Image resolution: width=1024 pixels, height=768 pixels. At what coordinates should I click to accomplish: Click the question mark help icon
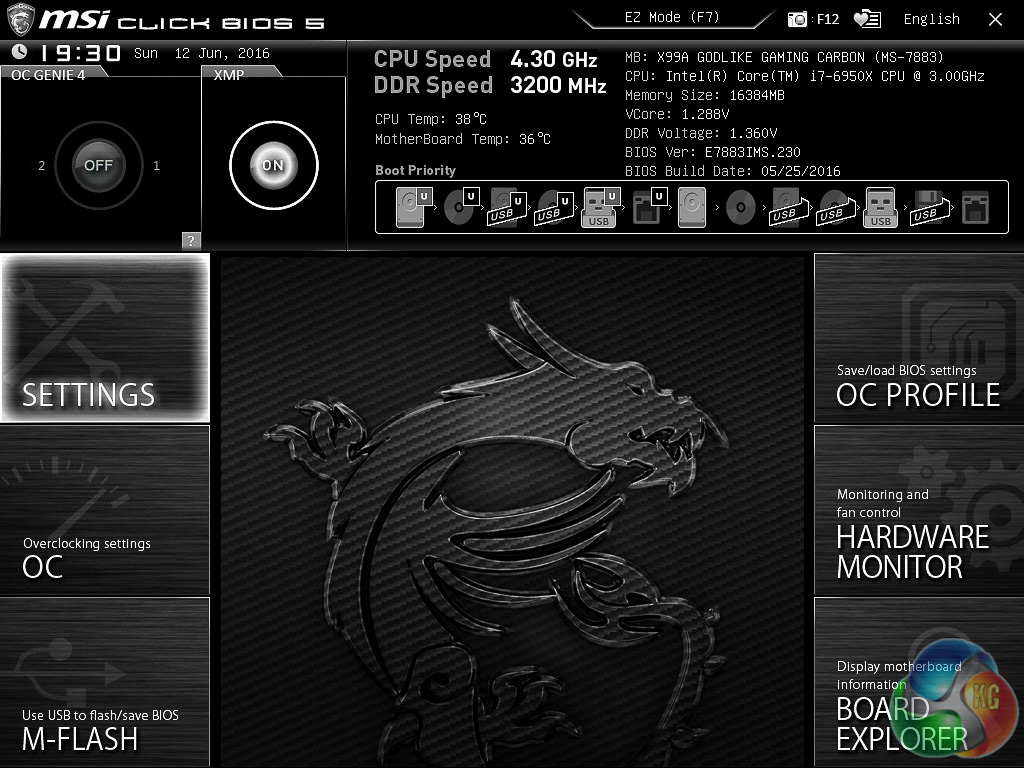[x=190, y=240]
